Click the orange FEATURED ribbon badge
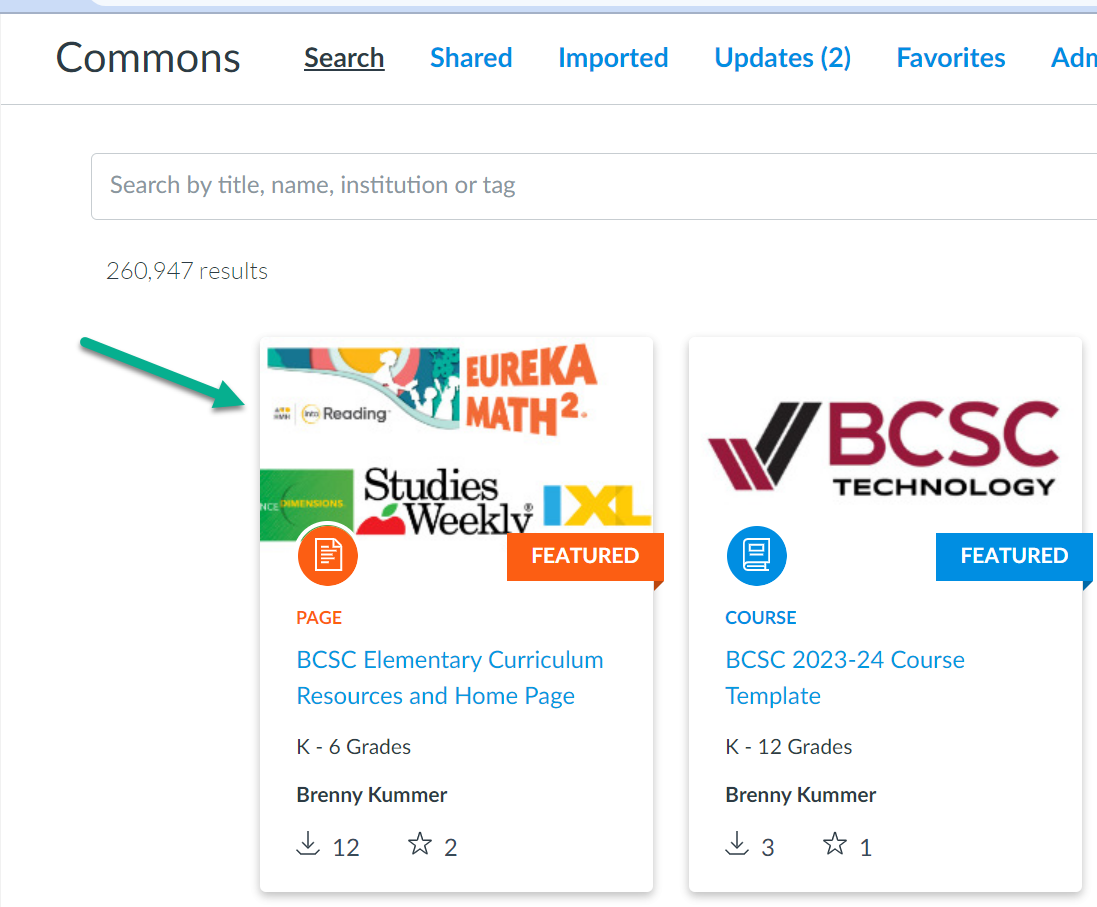 585,557
